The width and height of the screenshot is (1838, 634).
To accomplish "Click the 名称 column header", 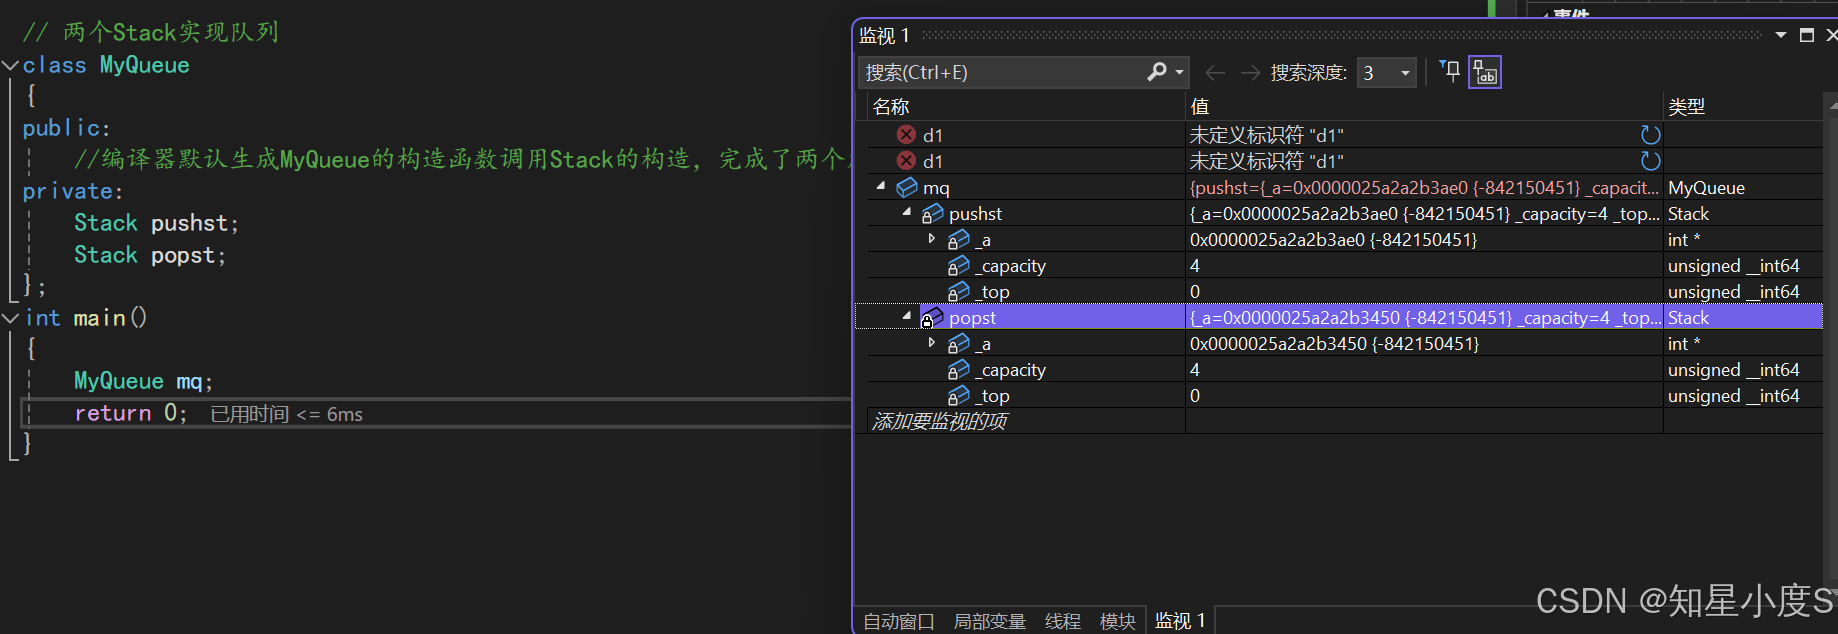I will point(891,107).
